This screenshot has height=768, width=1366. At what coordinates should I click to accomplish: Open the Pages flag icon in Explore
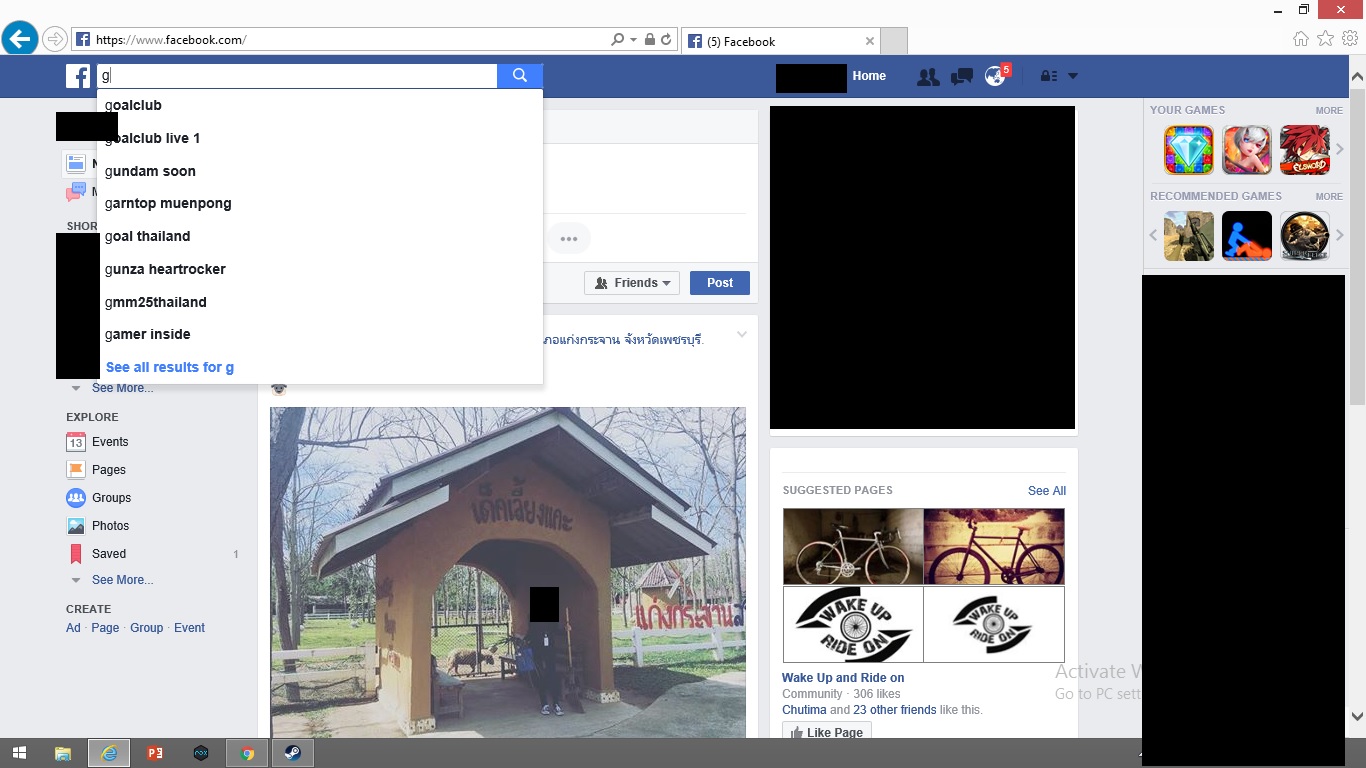click(x=76, y=470)
